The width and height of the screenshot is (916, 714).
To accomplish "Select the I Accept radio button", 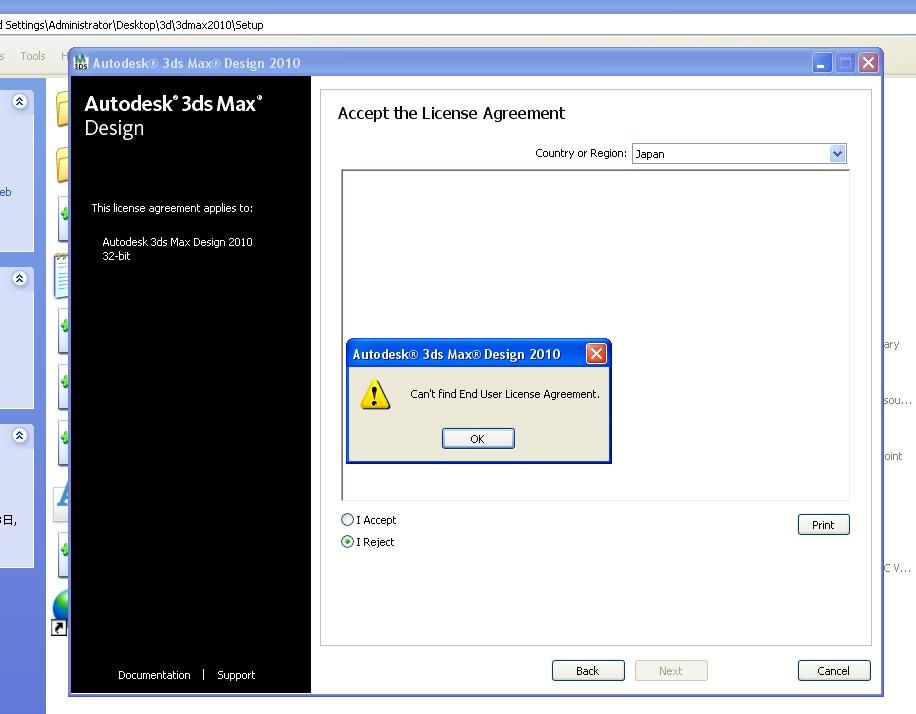I will (347, 519).
